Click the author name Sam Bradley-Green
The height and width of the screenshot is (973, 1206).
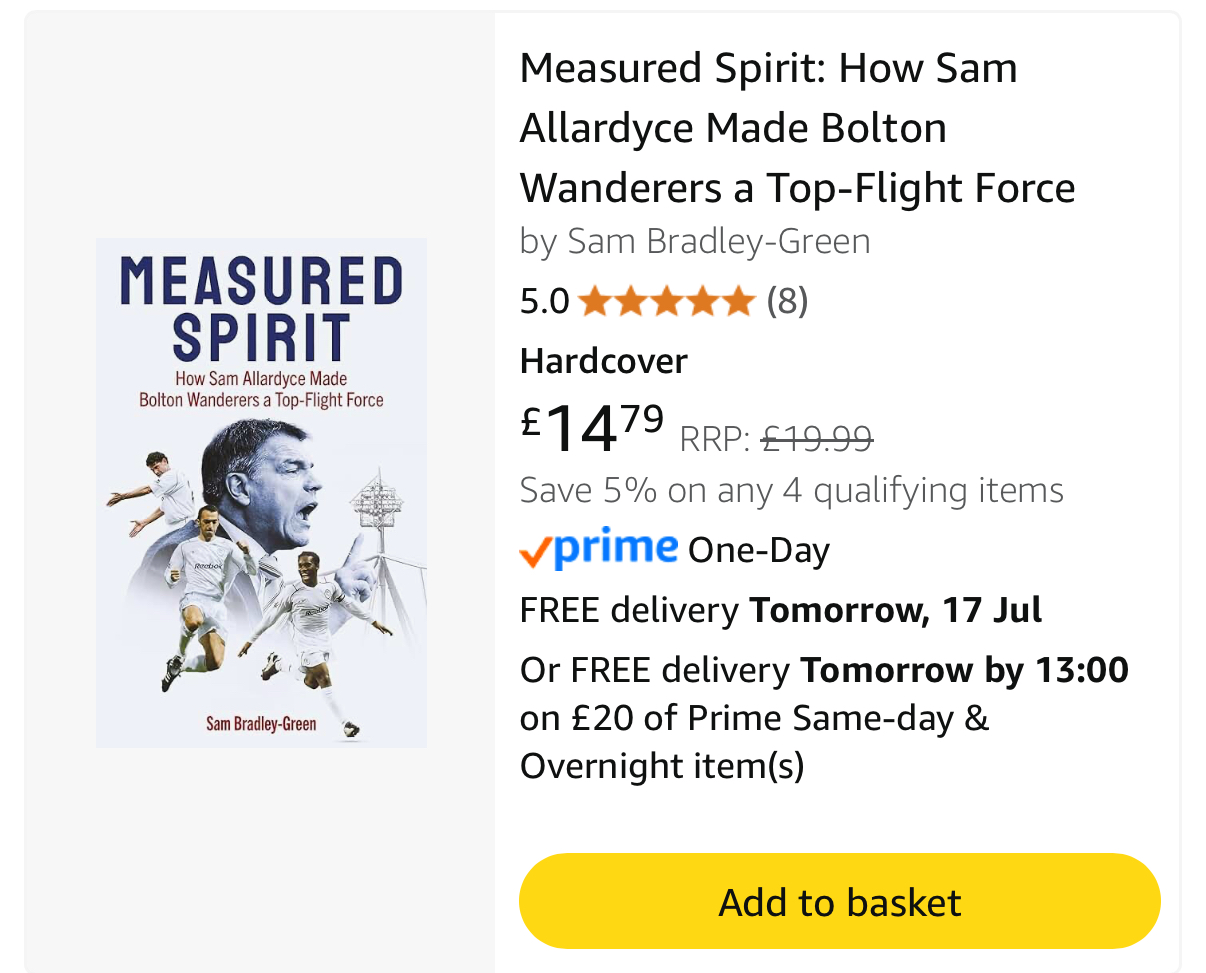pyautogui.click(x=718, y=241)
